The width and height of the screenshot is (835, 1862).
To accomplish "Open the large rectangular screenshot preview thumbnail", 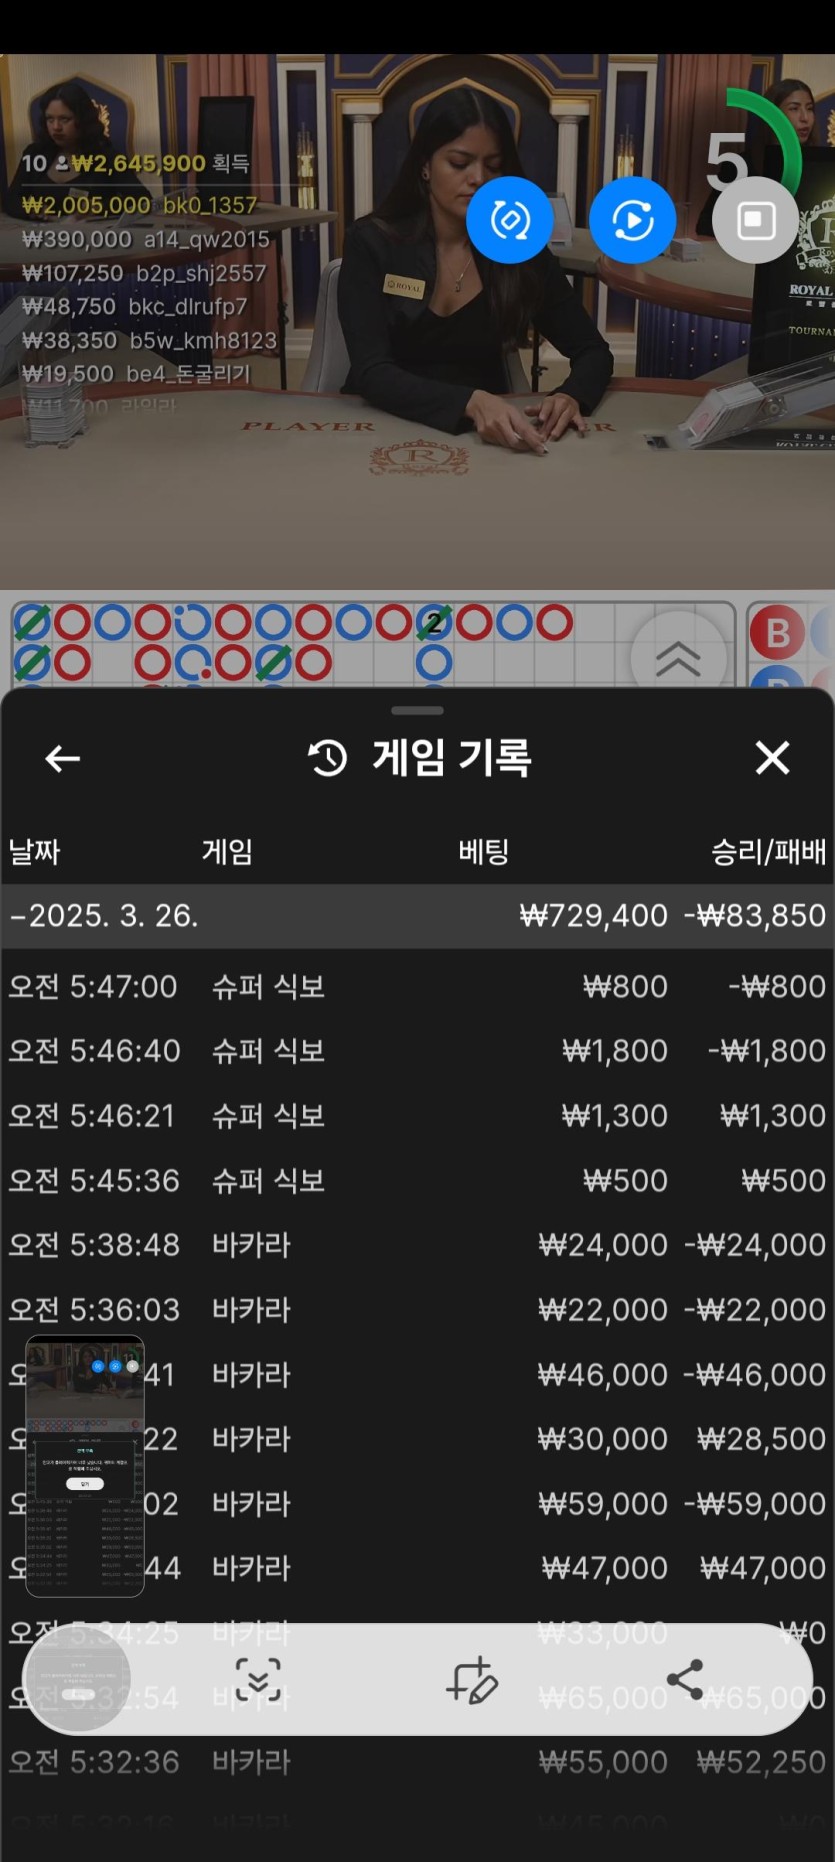I will click(x=85, y=1465).
